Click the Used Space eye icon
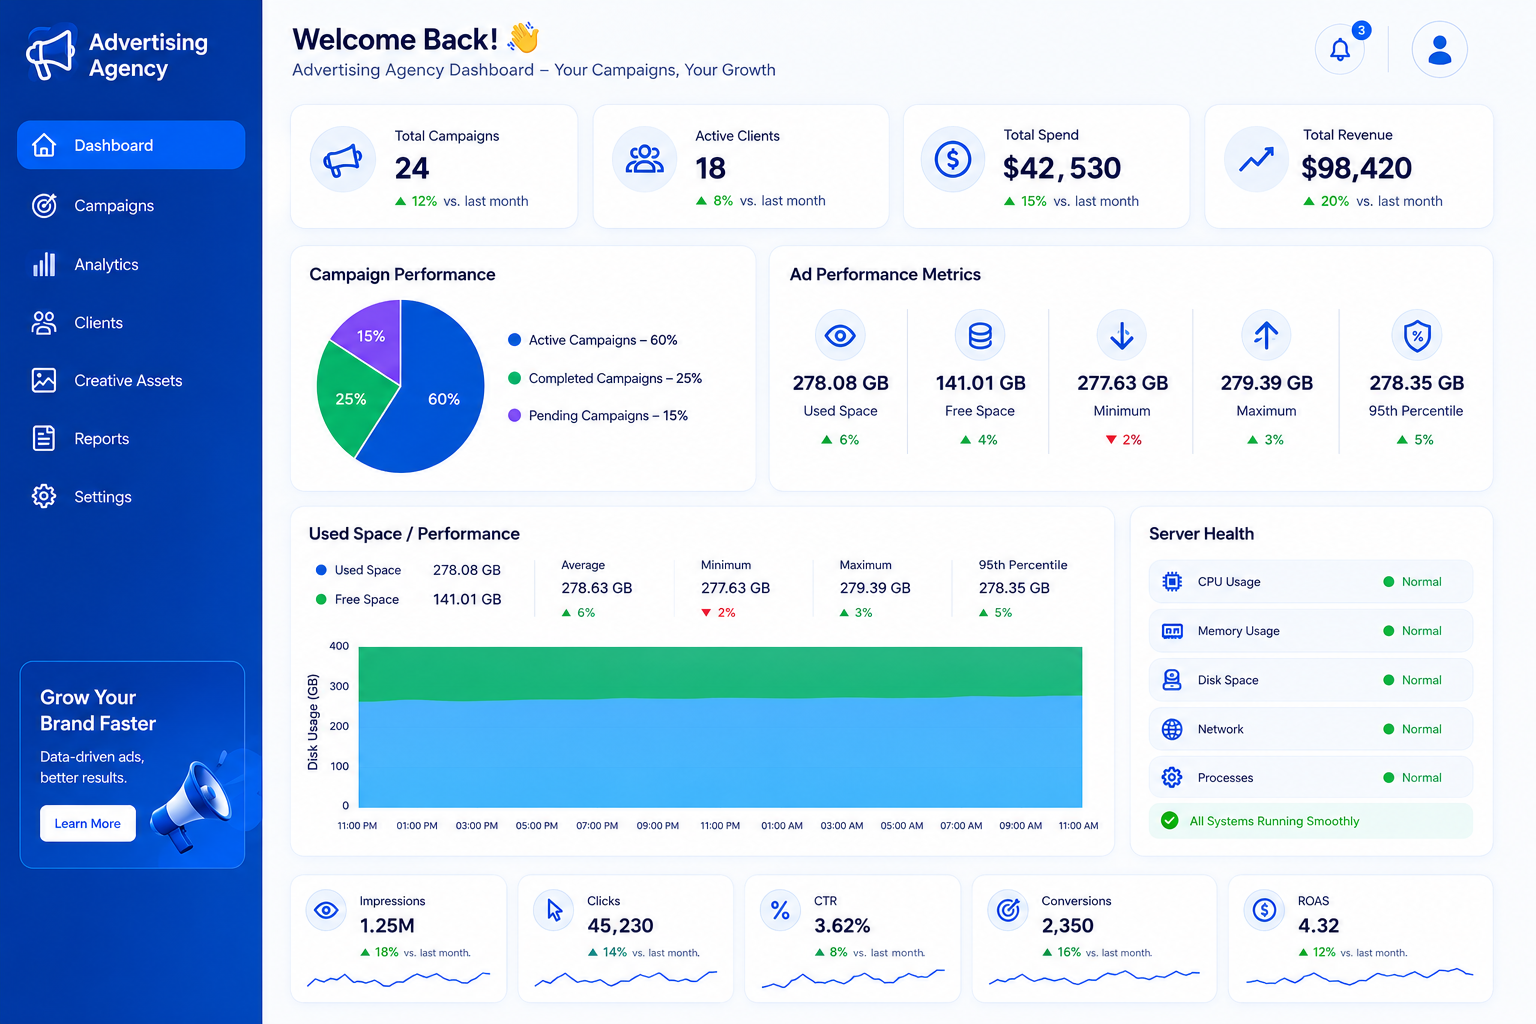Image resolution: width=1536 pixels, height=1024 pixels. [x=840, y=335]
